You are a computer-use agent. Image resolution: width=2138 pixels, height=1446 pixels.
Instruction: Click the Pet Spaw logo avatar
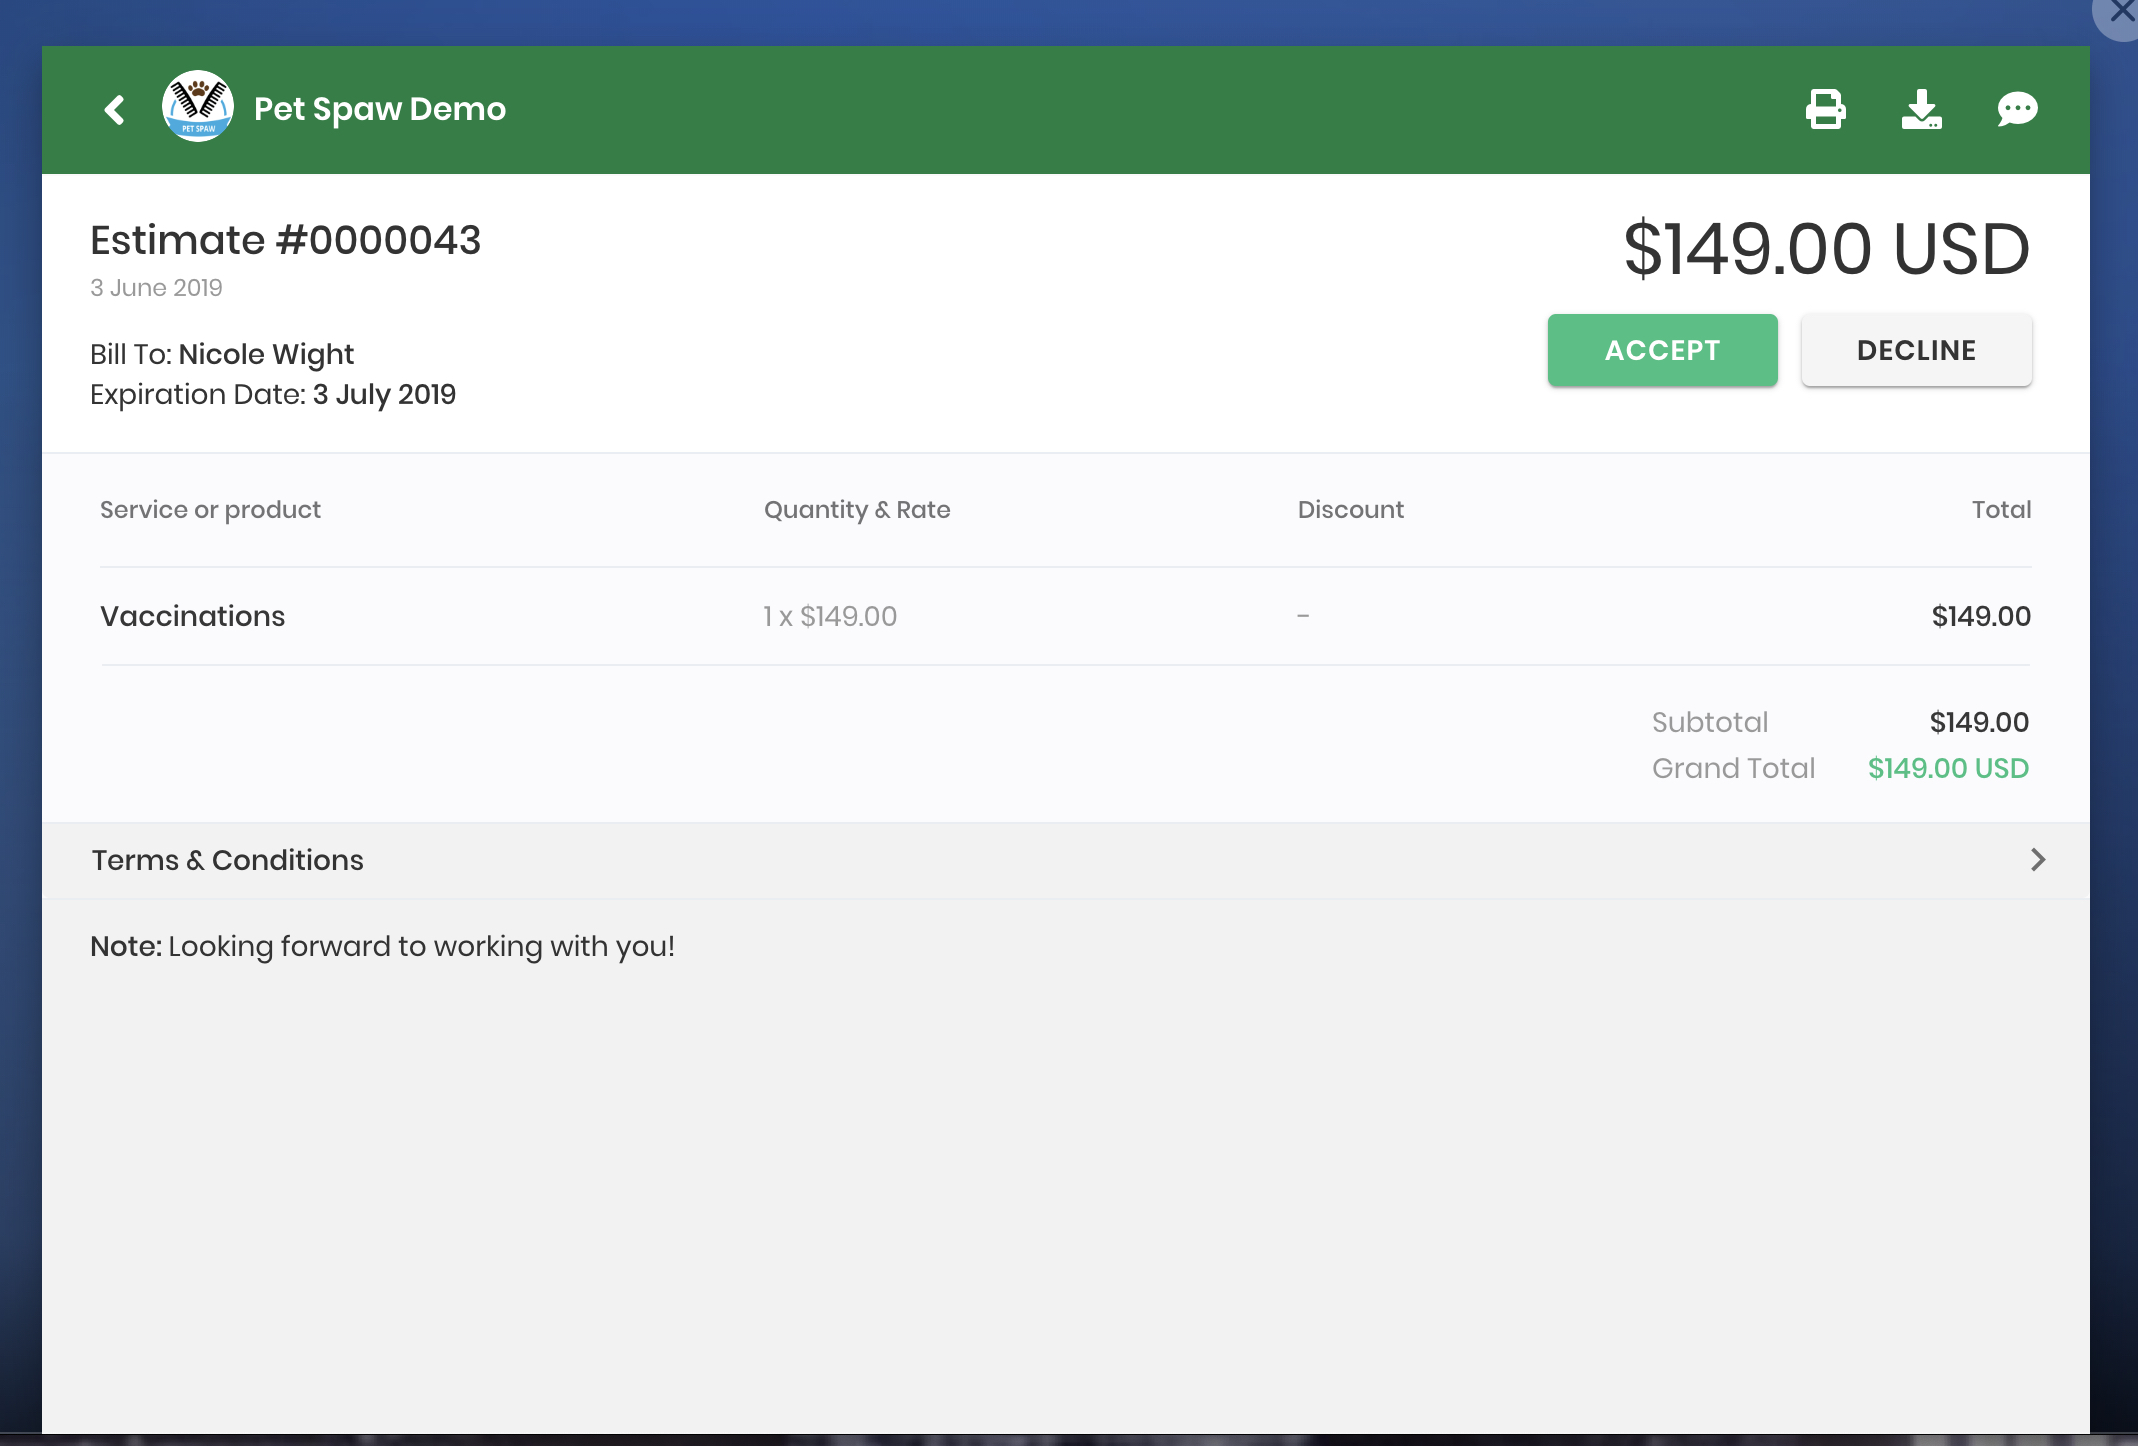(x=198, y=106)
